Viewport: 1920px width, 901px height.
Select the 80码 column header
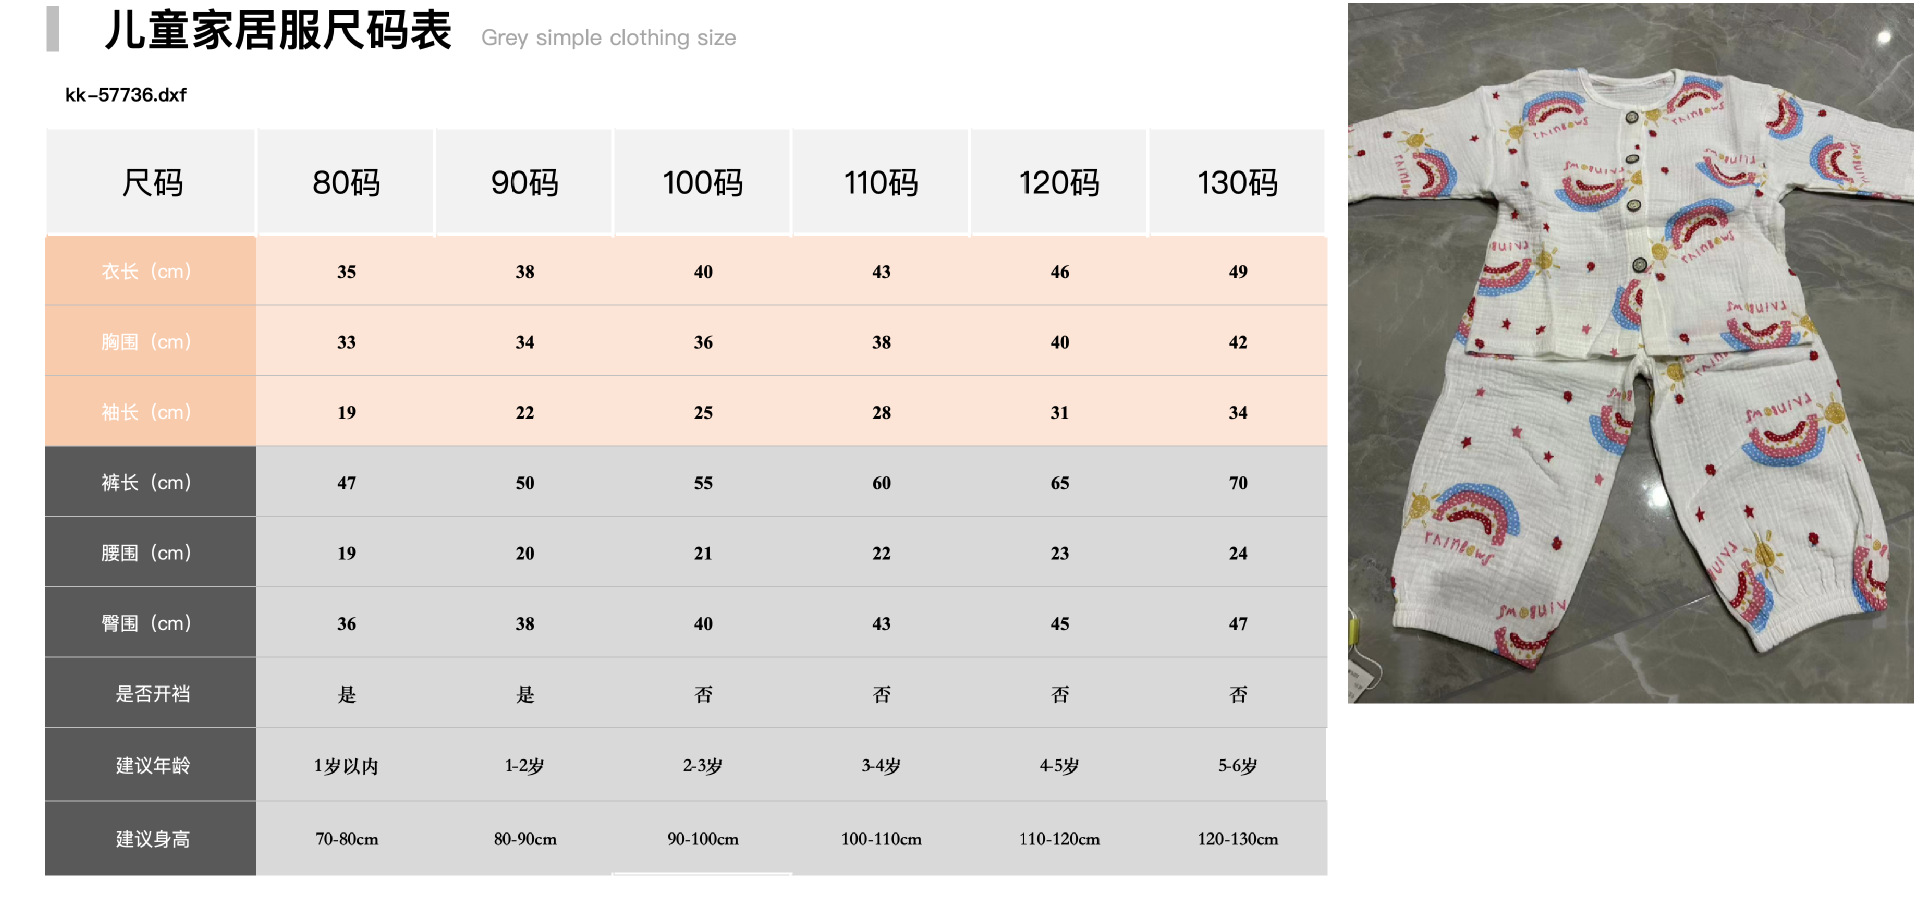point(346,183)
